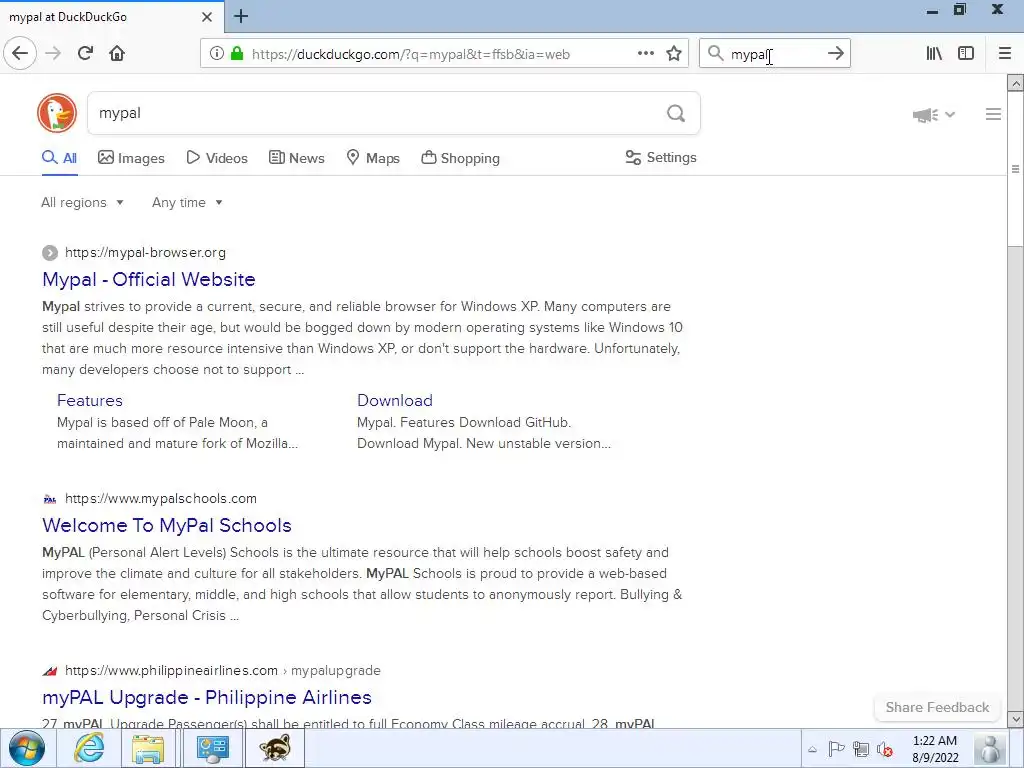Expand the chevron beside the megaphone
Image resolution: width=1024 pixels, height=768 pixels.
tap(950, 114)
